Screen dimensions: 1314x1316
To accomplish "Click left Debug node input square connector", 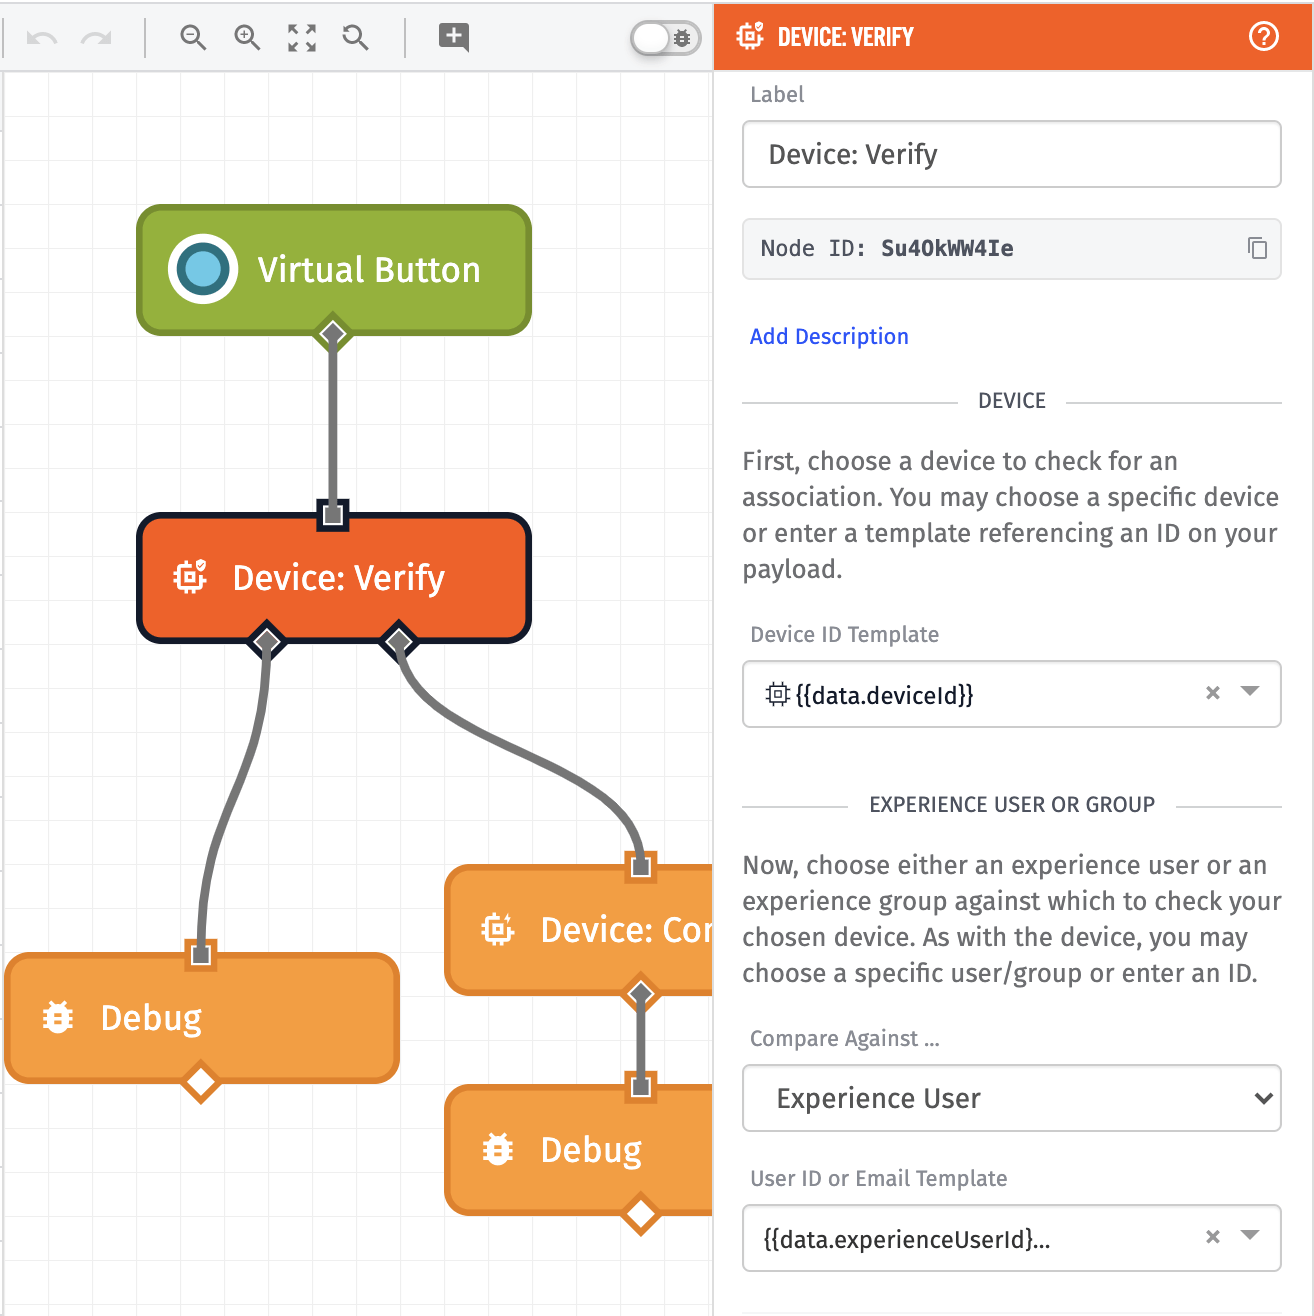I will [x=201, y=955].
